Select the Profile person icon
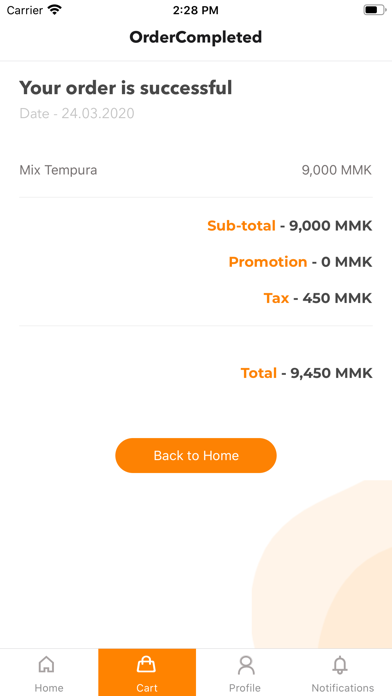 click(245, 665)
